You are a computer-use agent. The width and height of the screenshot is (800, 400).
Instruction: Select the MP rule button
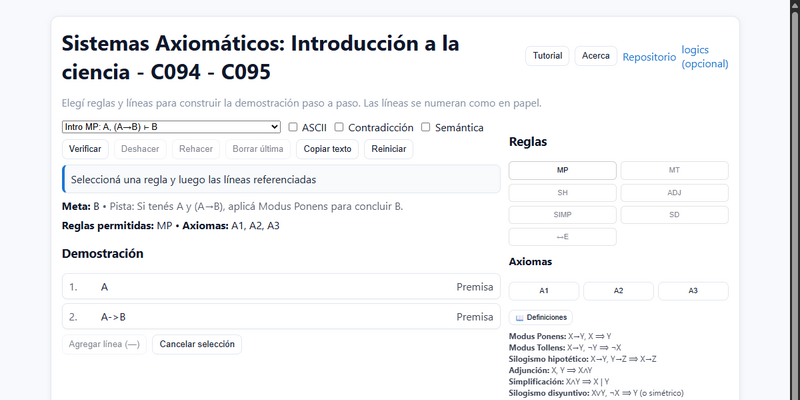[x=562, y=170]
